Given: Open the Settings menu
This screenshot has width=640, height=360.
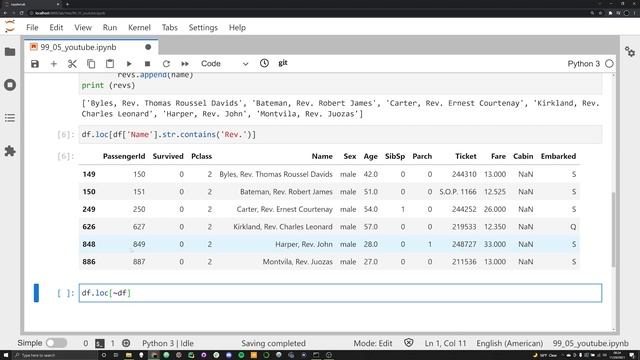Looking at the screenshot, I should coord(203,27).
